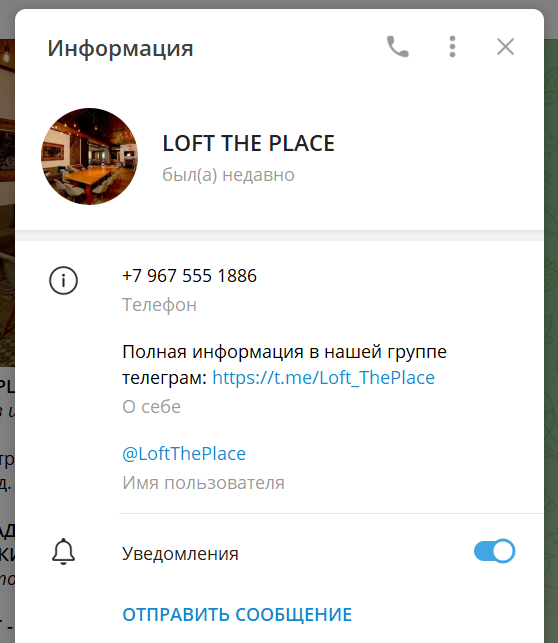This screenshot has width=558, height=643.
Task: Open the three-dot more options menu
Action: tap(452, 47)
